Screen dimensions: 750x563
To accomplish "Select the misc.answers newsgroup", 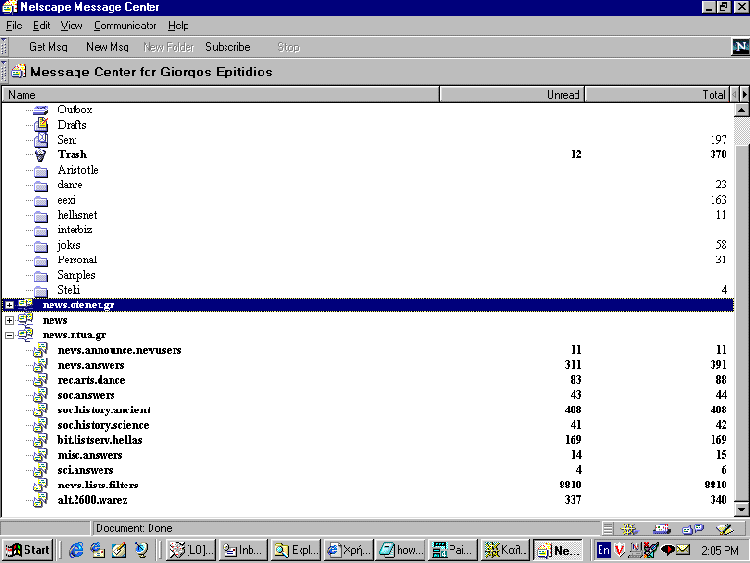I will pyautogui.click(x=368, y=454).
